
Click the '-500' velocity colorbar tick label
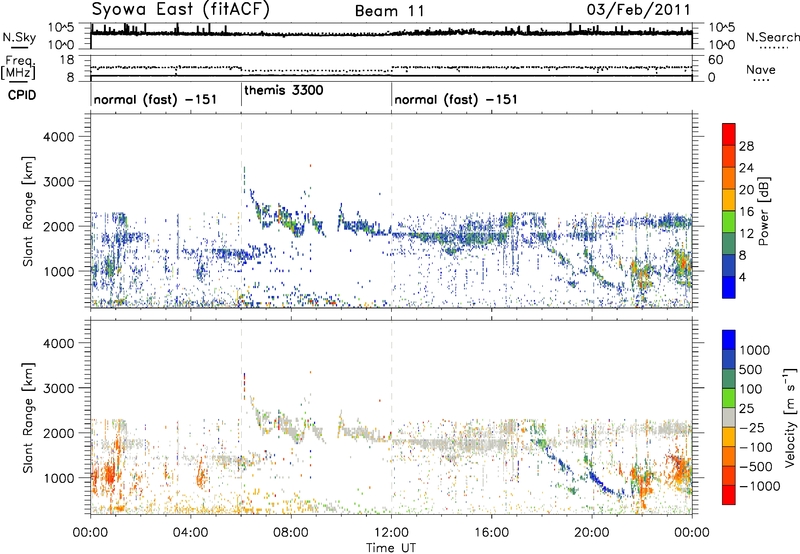[x=756, y=466]
